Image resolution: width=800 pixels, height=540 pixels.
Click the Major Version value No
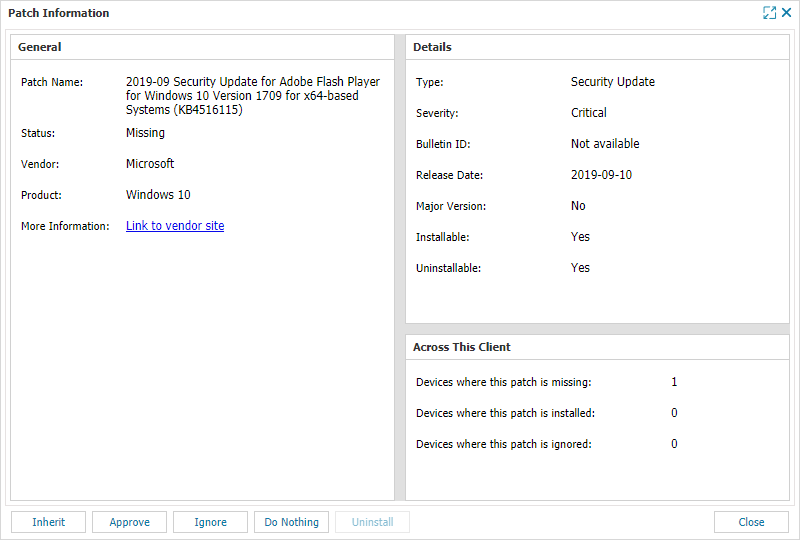pyautogui.click(x=578, y=206)
